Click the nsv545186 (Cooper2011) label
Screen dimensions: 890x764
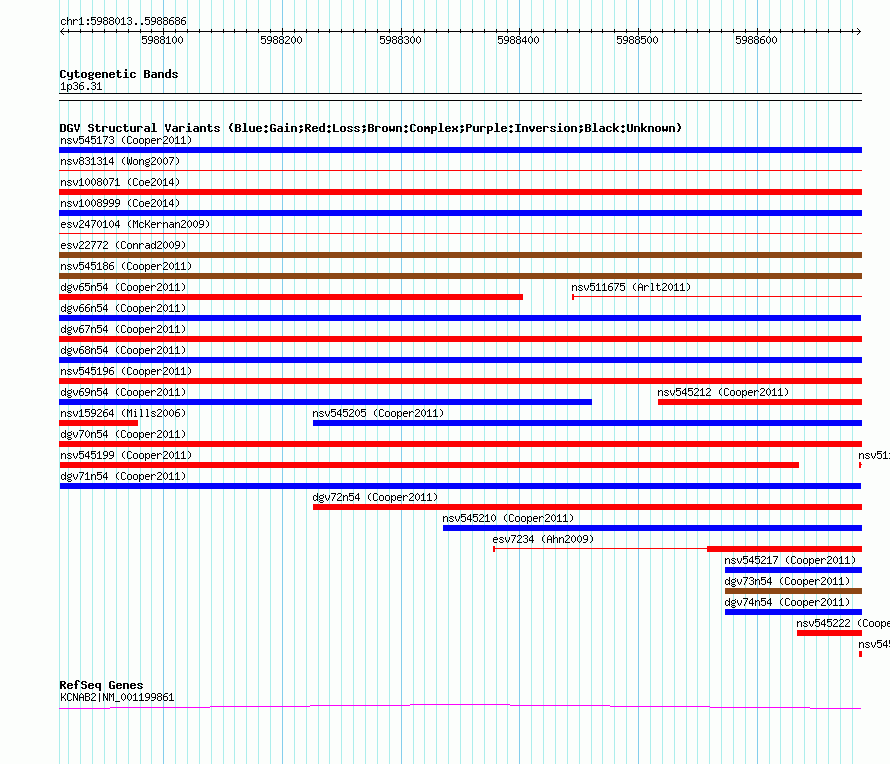pos(126,266)
